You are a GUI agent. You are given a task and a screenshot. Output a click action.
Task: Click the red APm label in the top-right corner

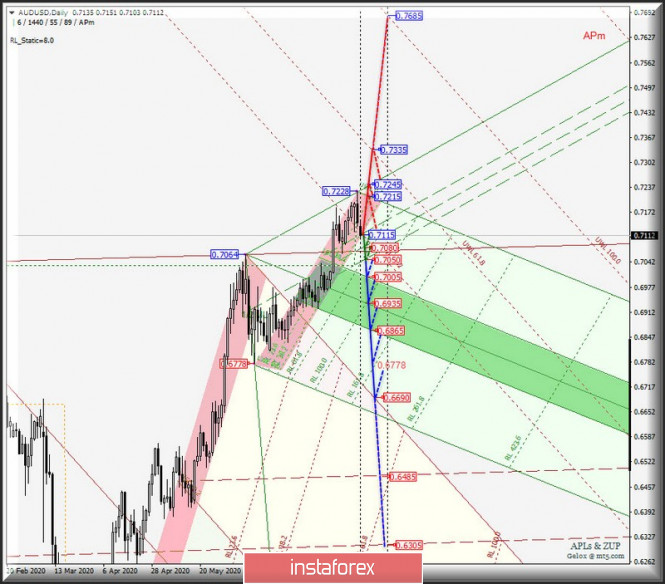pos(594,36)
